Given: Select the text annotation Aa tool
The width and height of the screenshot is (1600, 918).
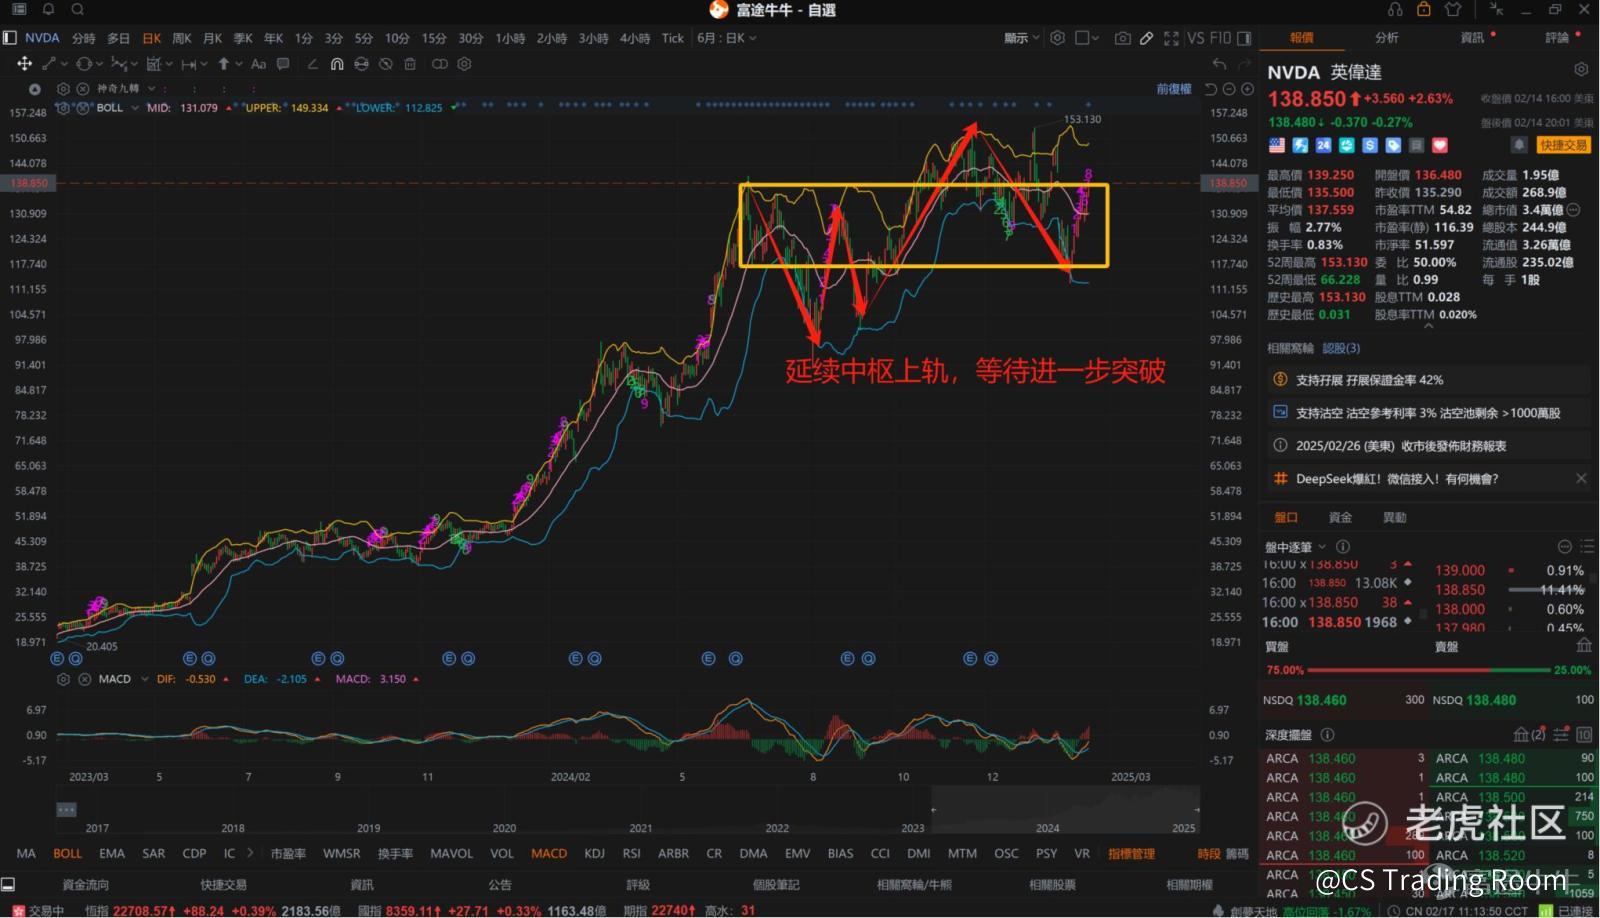Looking at the screenshot, I should coord(258,64).
